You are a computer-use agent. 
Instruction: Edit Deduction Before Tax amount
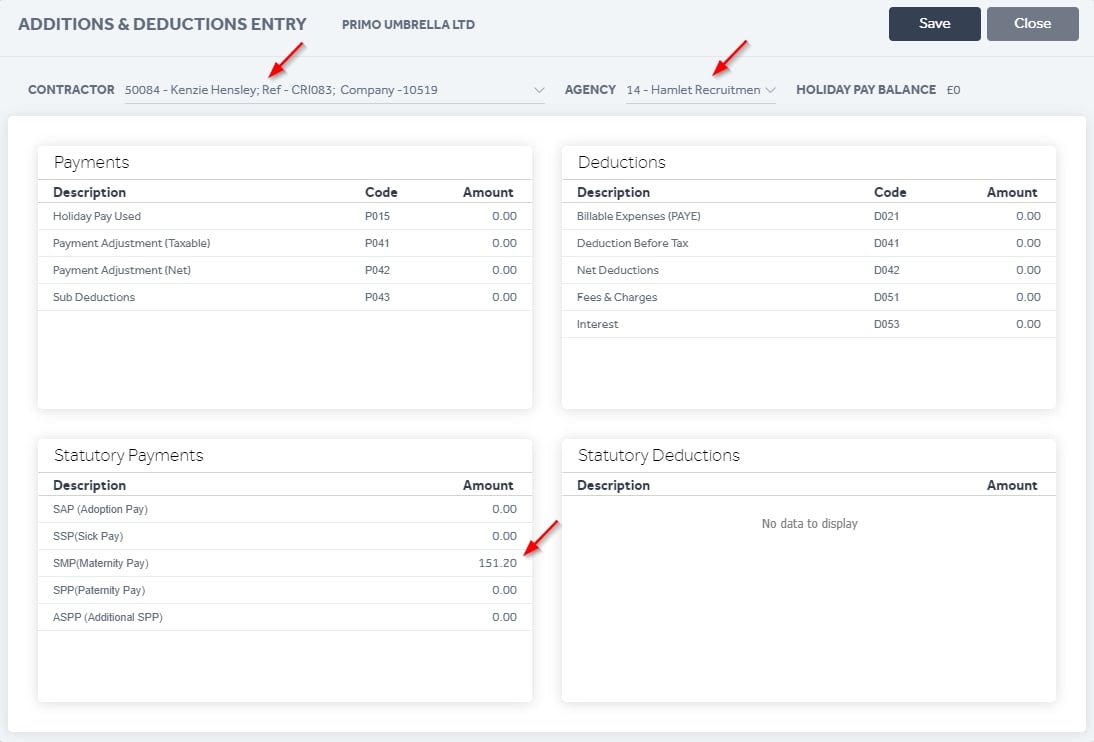pos(1028,244)
